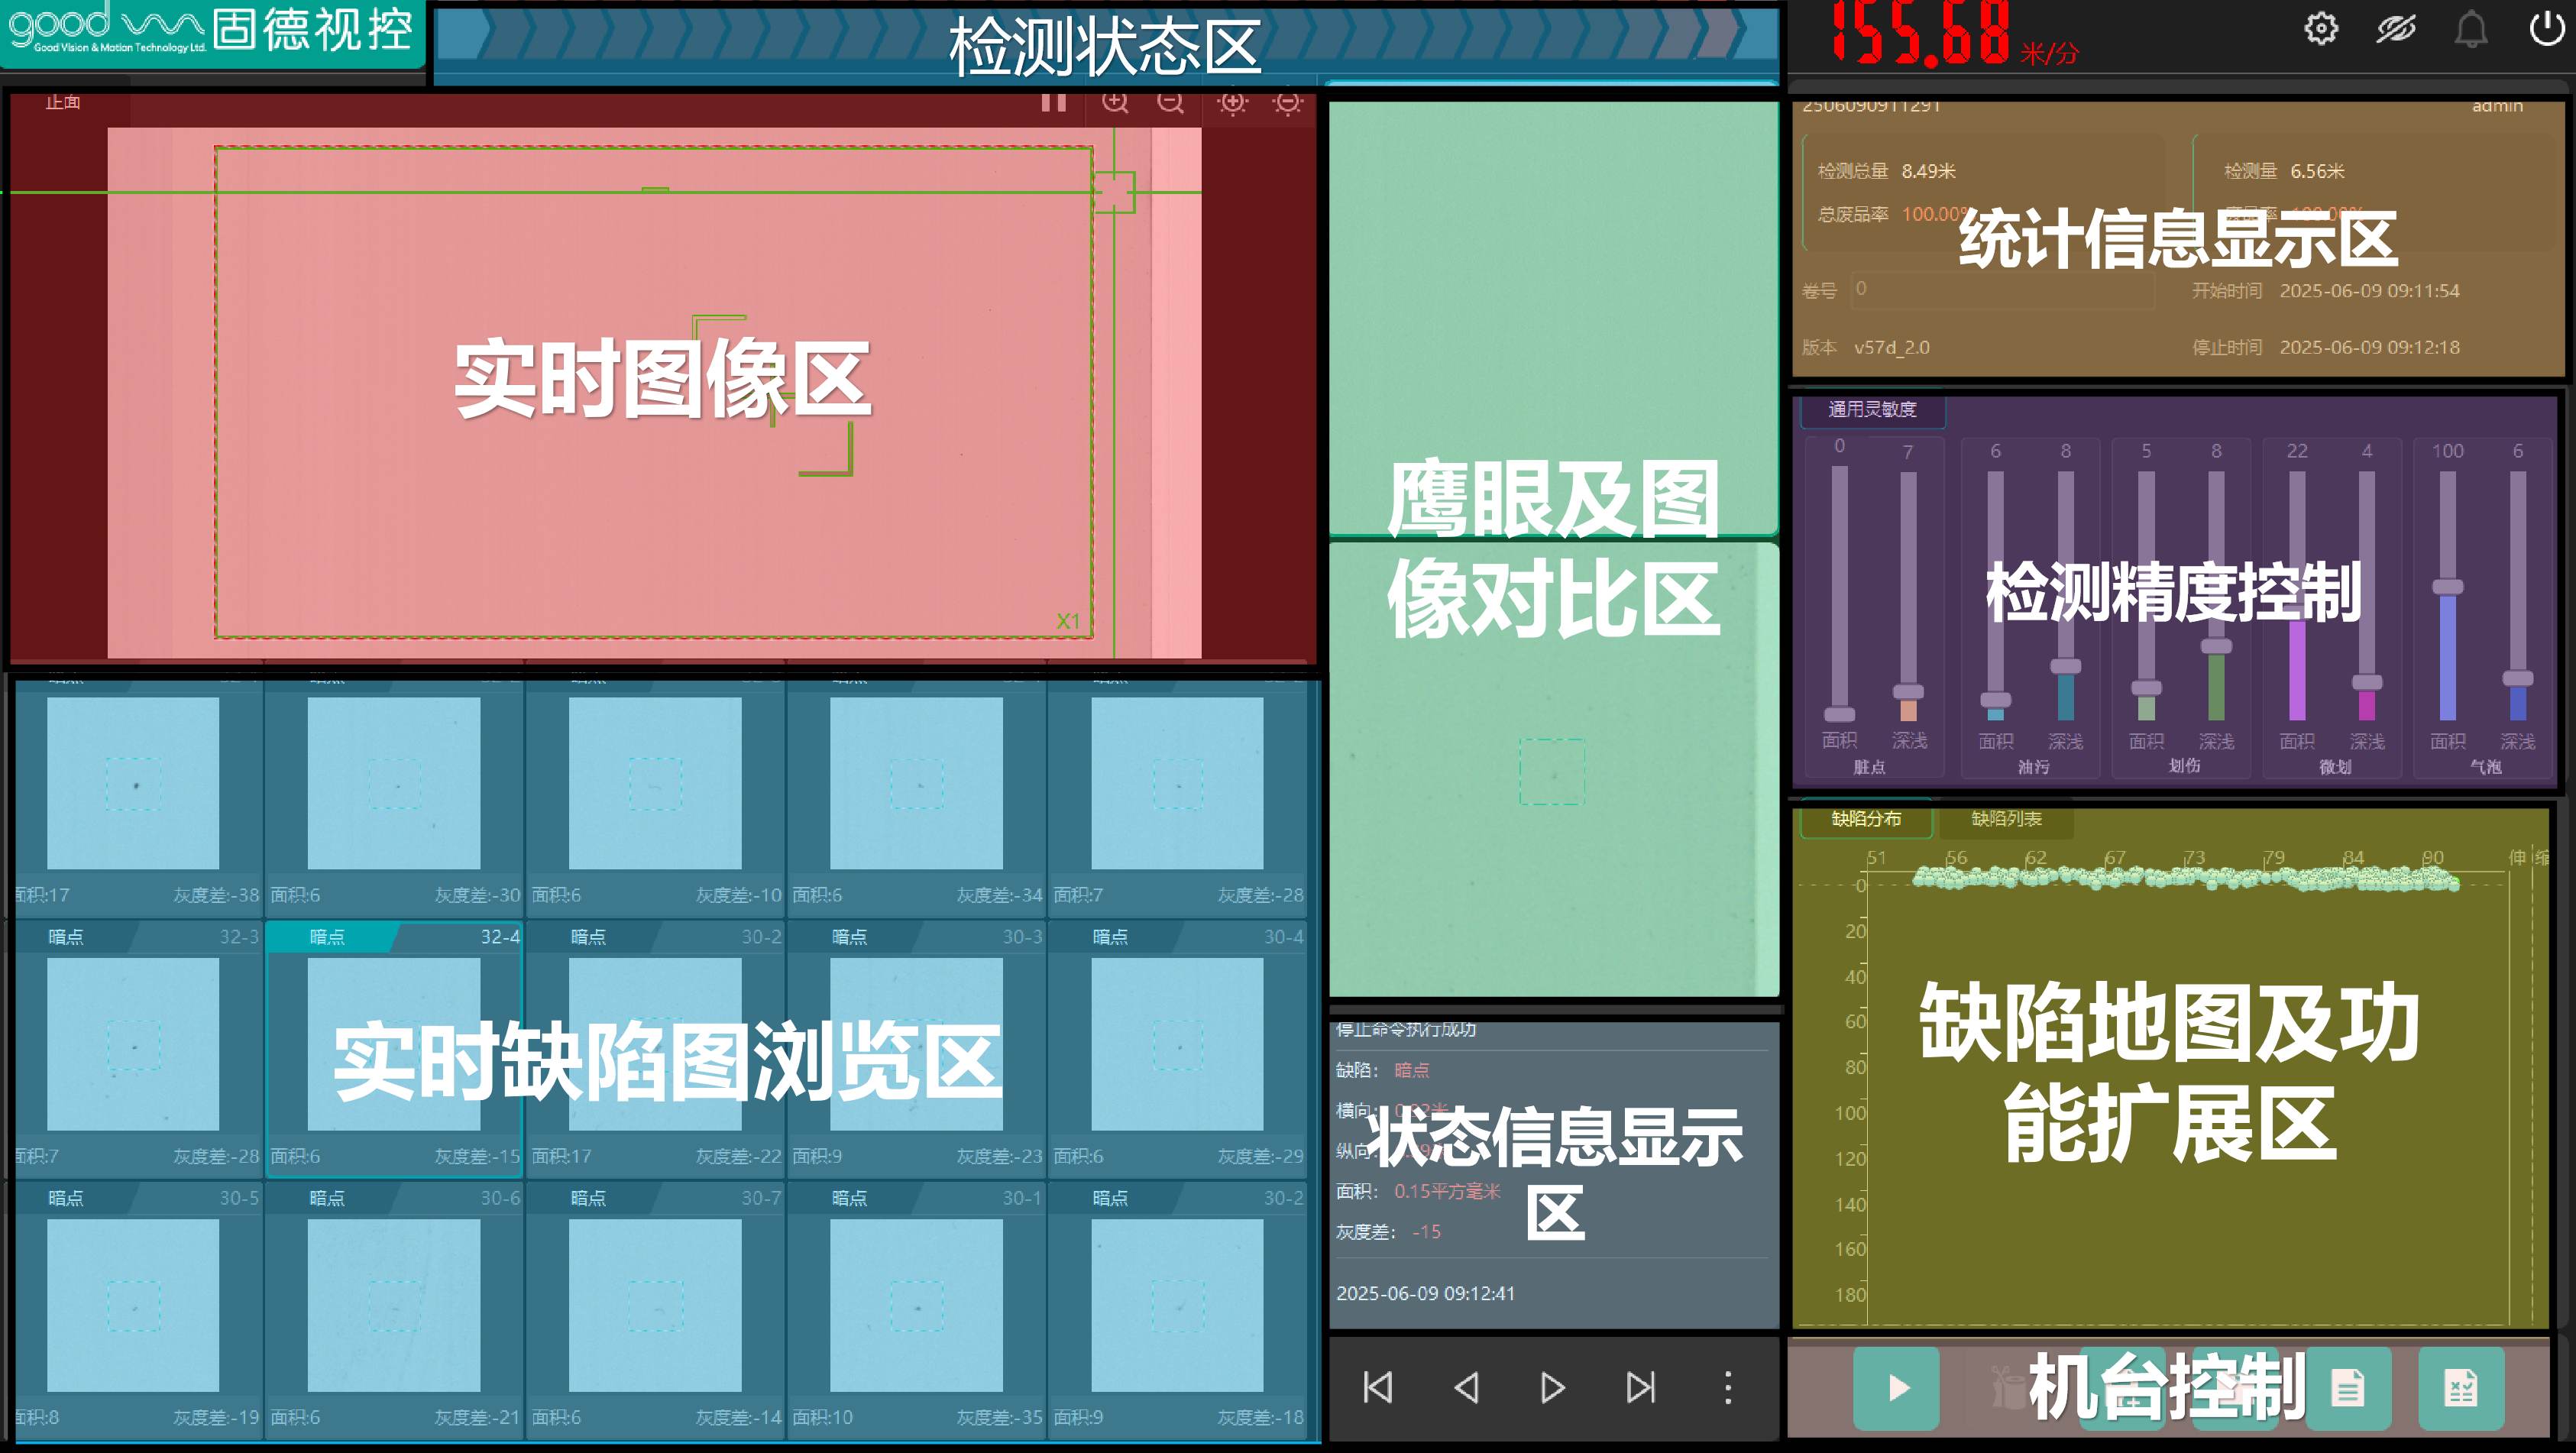Go to the next defect

click(1552, 1387)
